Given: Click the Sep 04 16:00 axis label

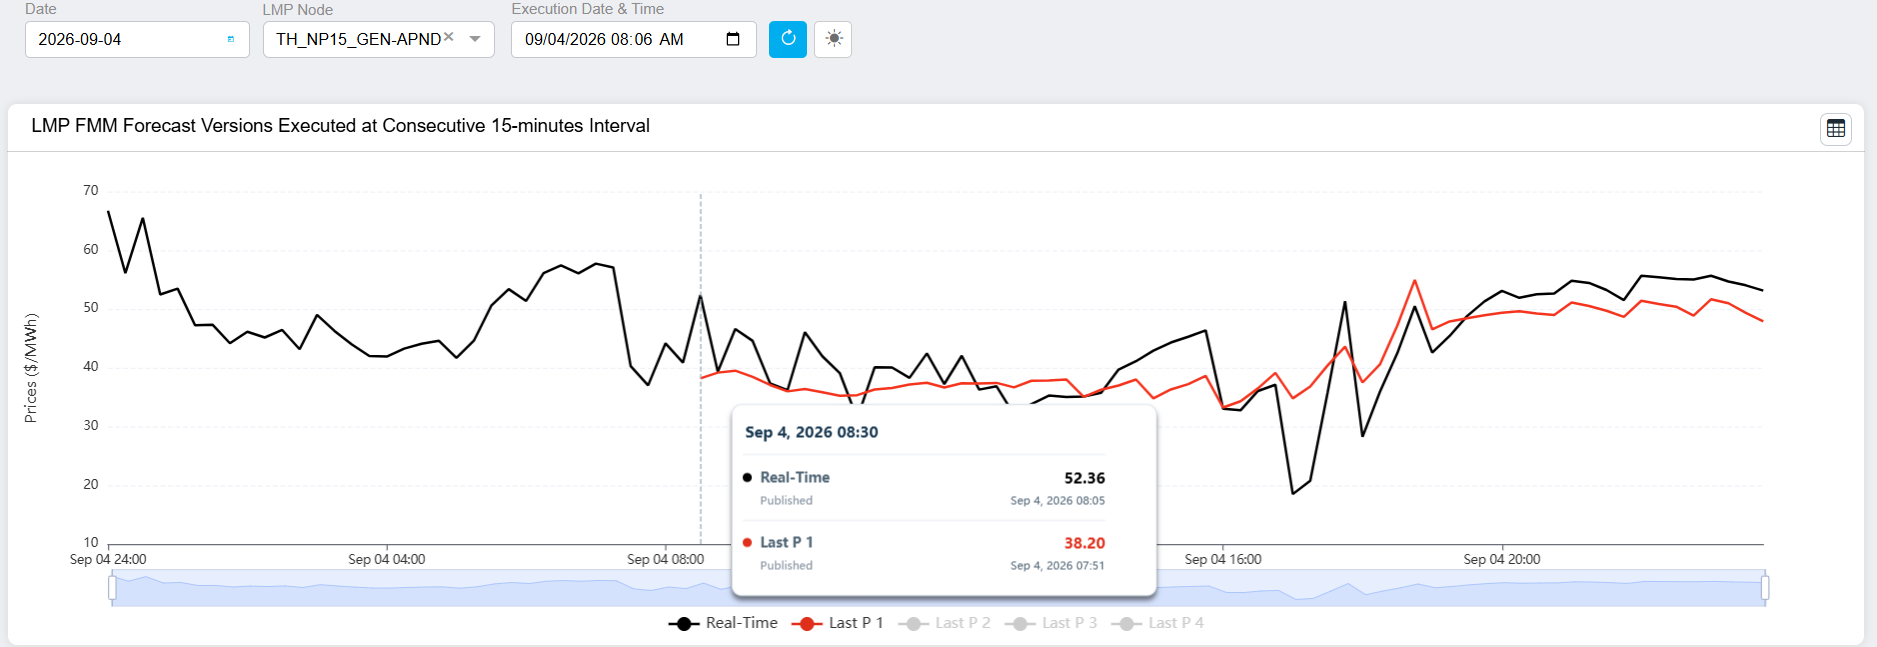Looking at the screenshot, I should click(x=1223, y=559).
